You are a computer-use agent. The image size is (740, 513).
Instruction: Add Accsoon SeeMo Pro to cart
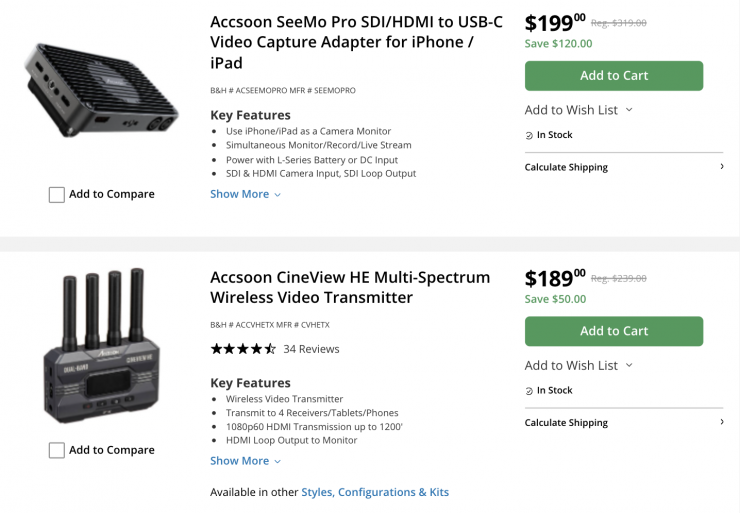click(613, 76)
